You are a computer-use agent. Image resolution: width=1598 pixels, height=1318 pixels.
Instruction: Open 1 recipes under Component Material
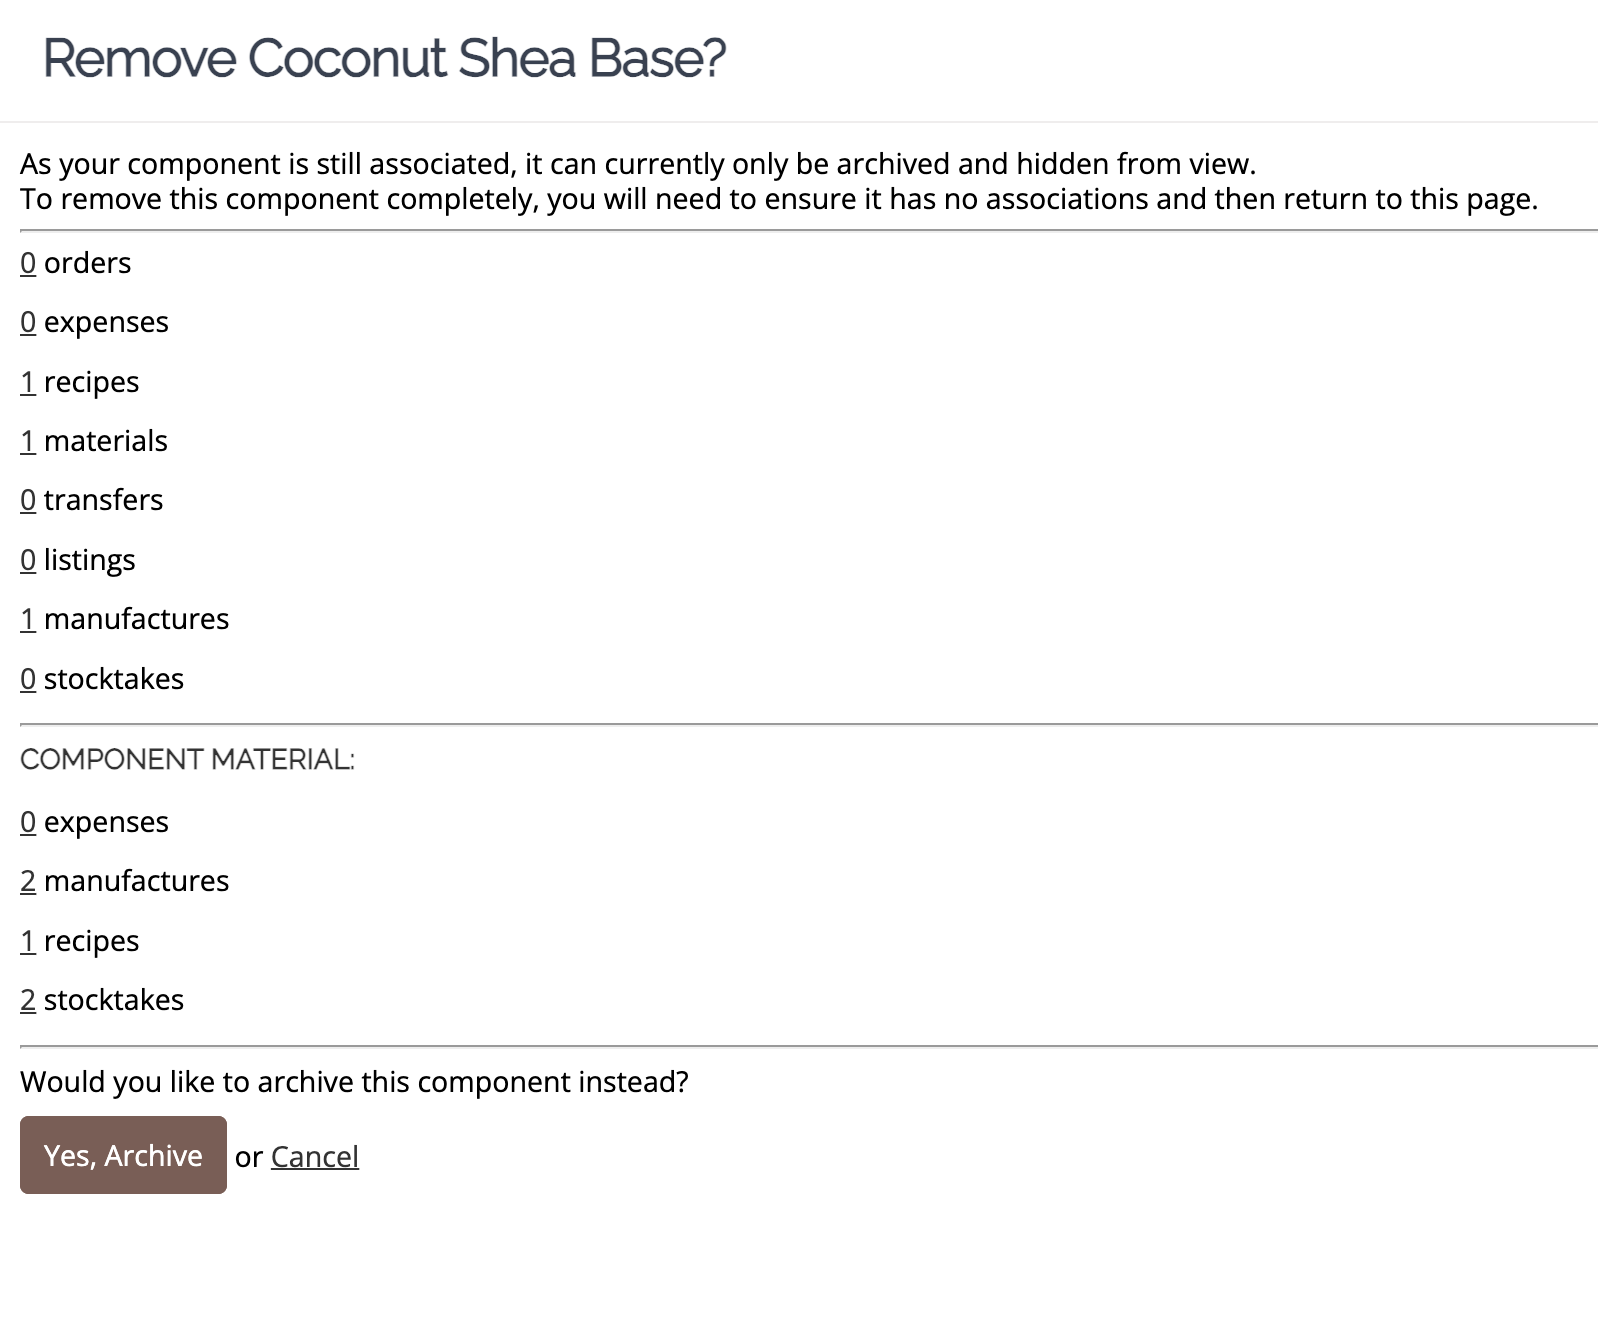coord(28,941)
